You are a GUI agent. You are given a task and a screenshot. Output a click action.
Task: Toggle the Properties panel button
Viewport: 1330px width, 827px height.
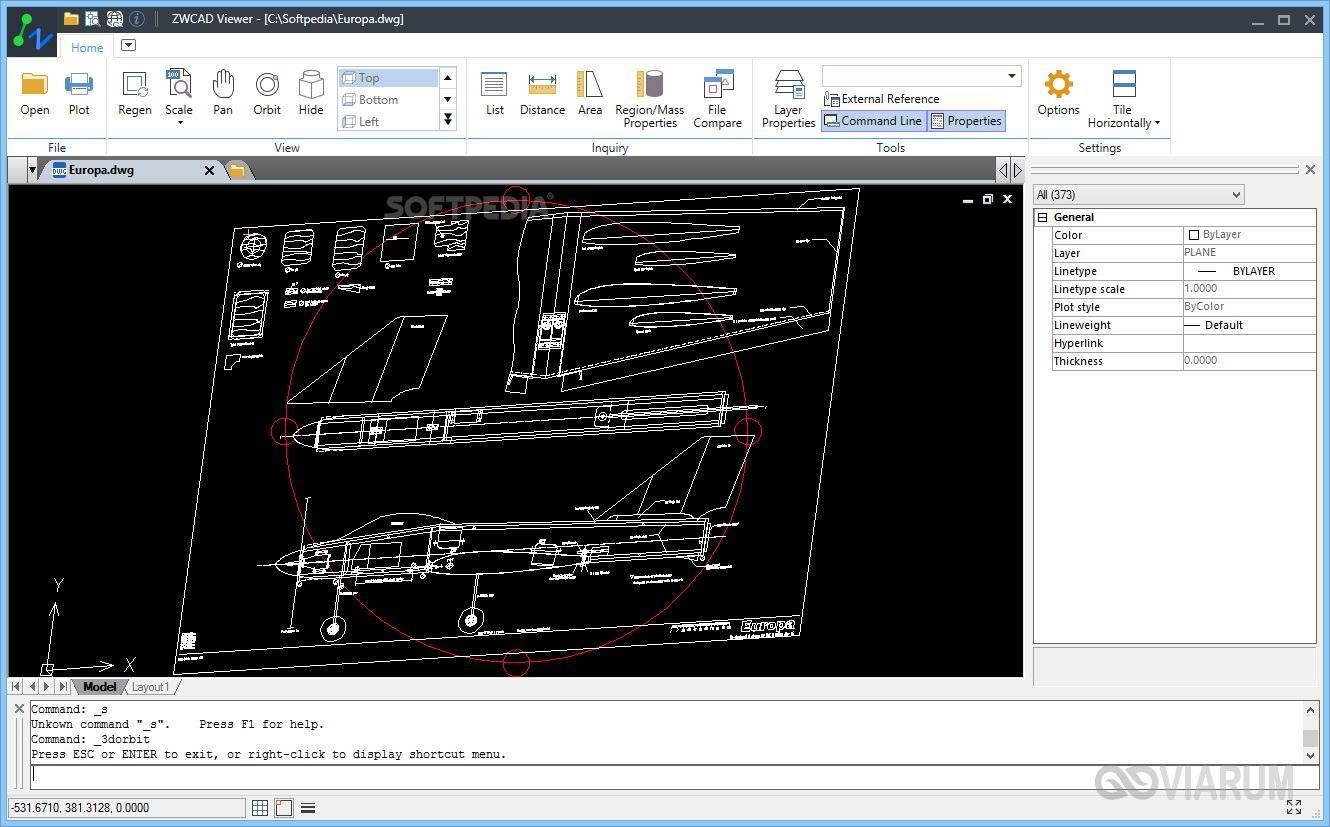click(966, 121)
